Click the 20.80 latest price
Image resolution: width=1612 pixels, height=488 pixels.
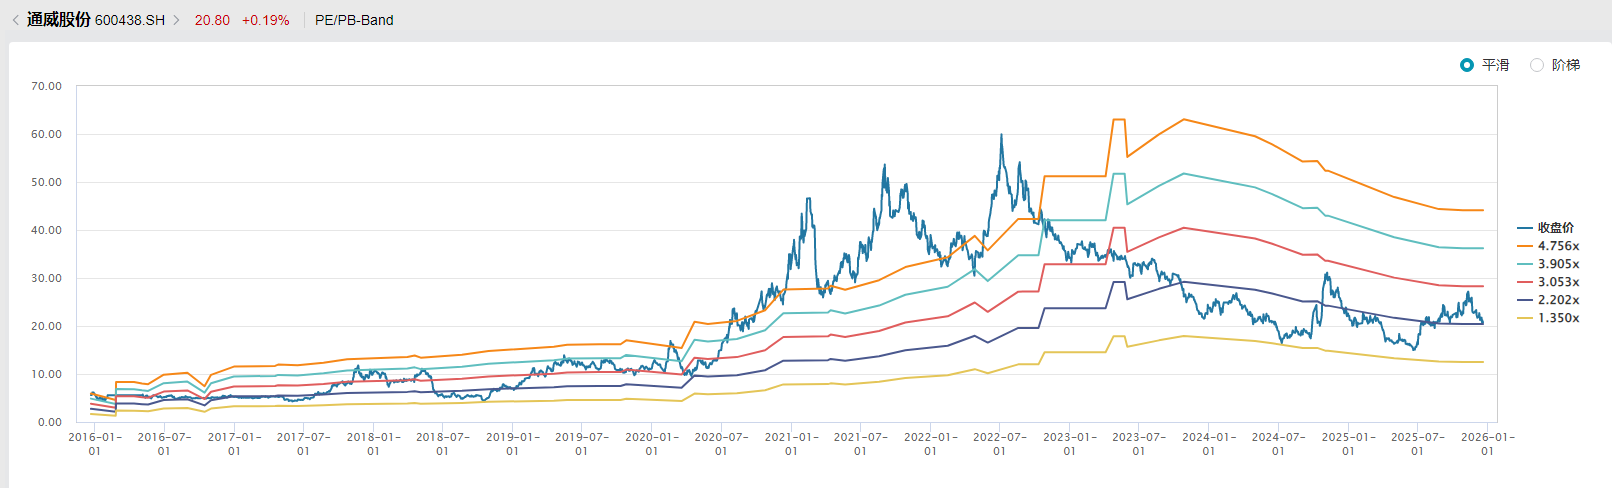[x=212, y=20]
